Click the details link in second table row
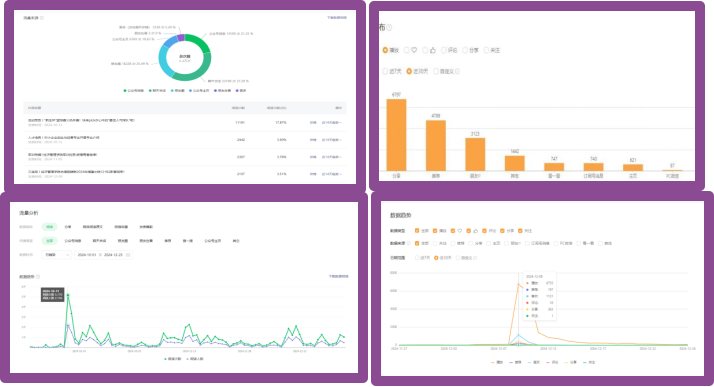Screen dimensions: 714x387 [313, 140]
